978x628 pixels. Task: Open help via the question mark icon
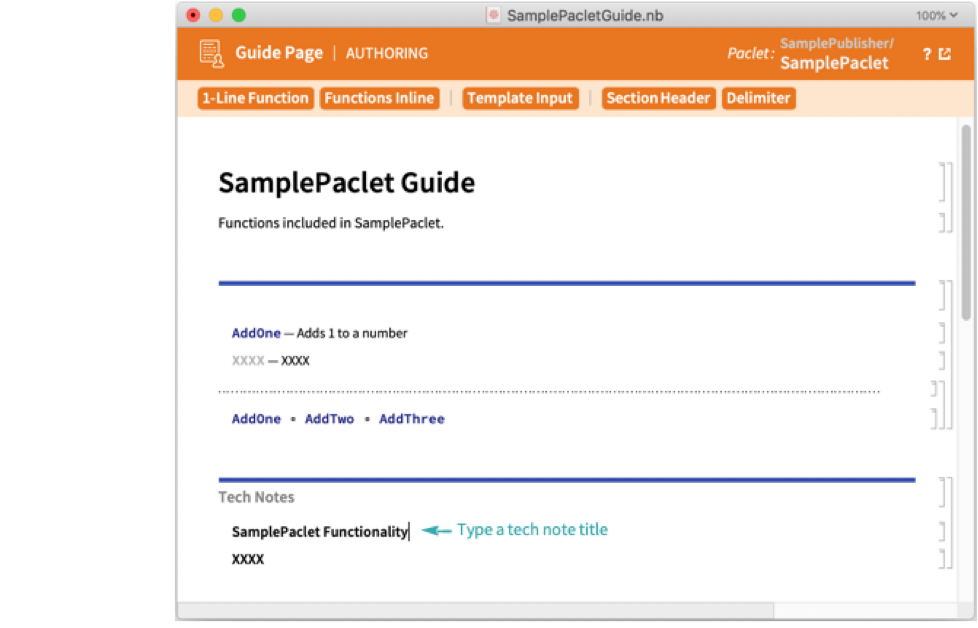coord(927,54)
